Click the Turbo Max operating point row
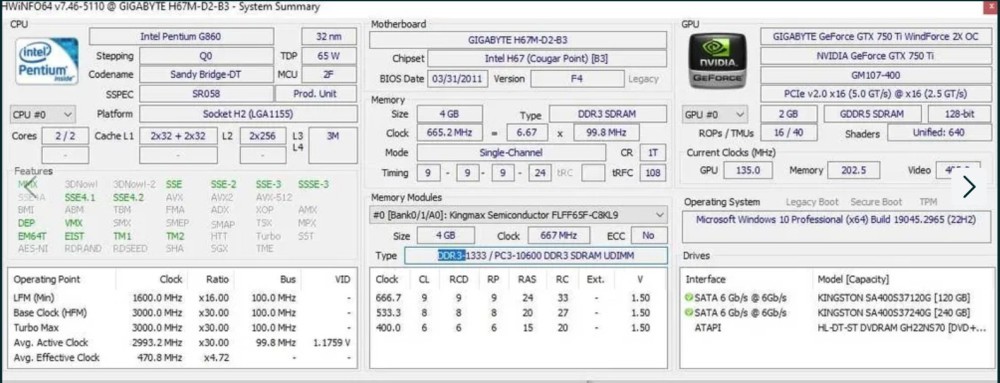 click(x=182, y=328)
